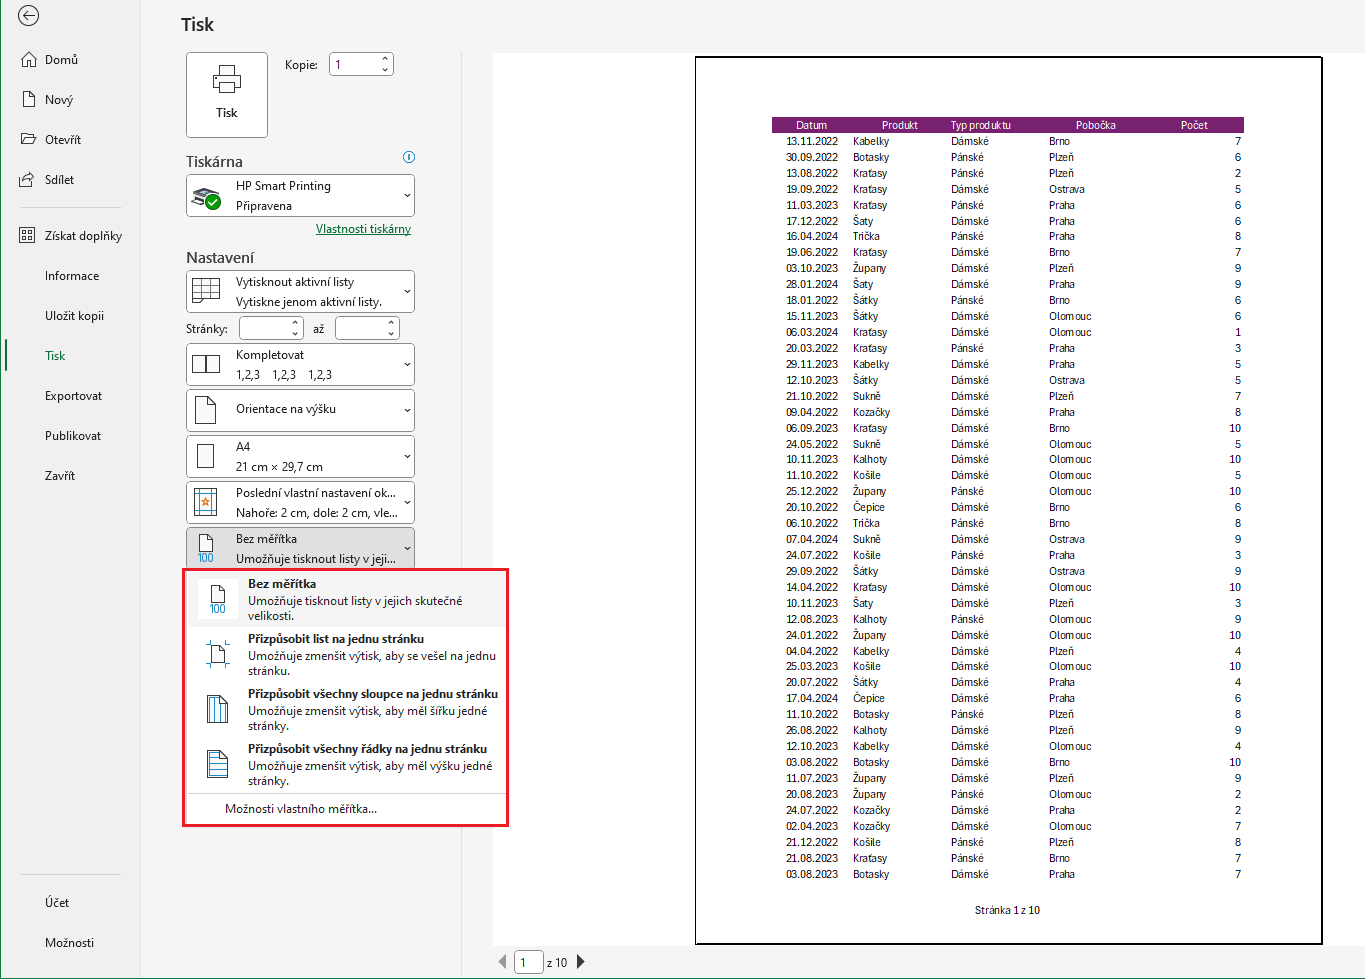Click the Typ produktu header in preview
Viewport: 1365px width, 979px height.
981,125
